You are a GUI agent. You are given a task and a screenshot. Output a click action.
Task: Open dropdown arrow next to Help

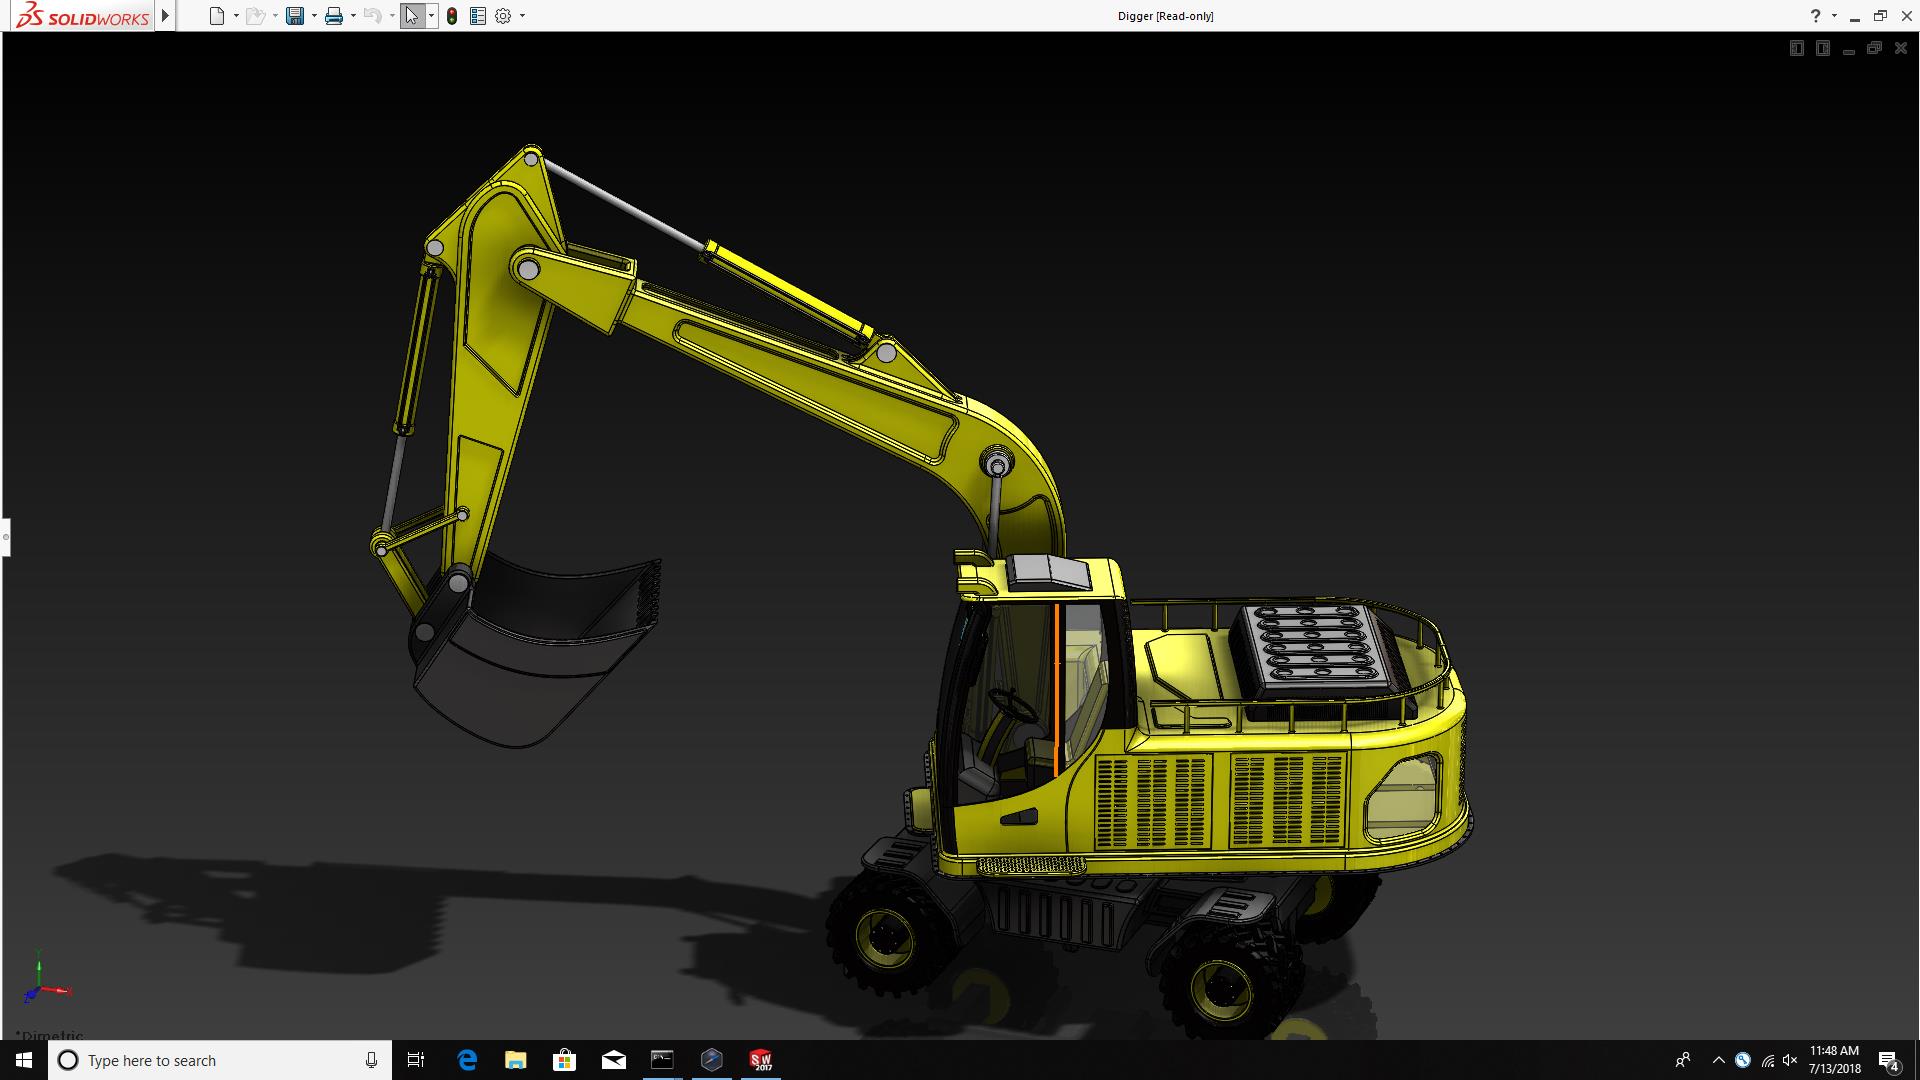coord(1834,16)
